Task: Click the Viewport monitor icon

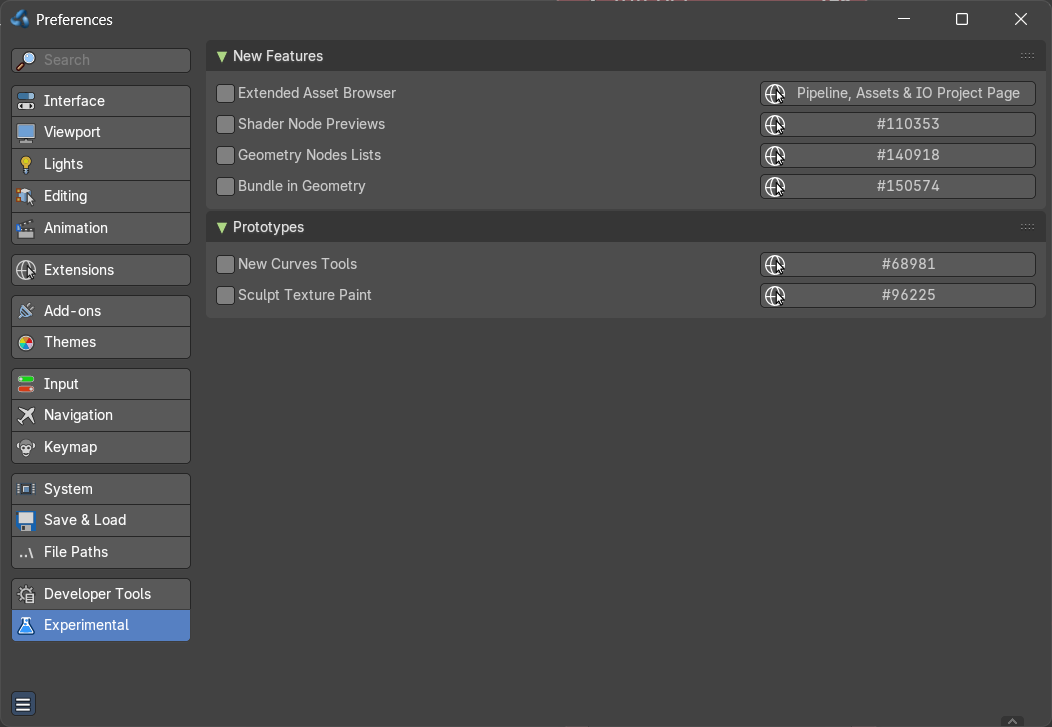Action: 26,133
